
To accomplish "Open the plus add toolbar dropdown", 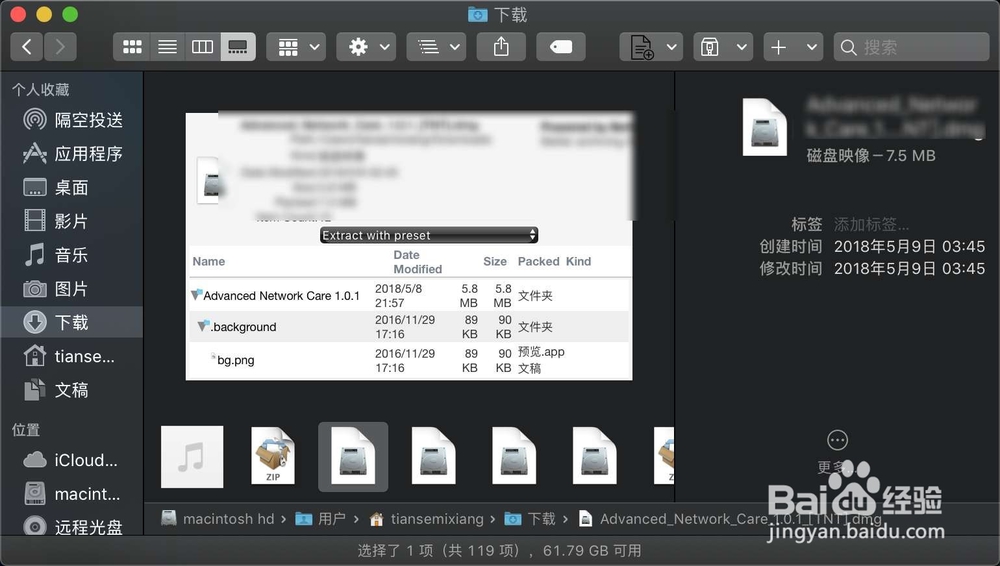I will coord(793,47).
